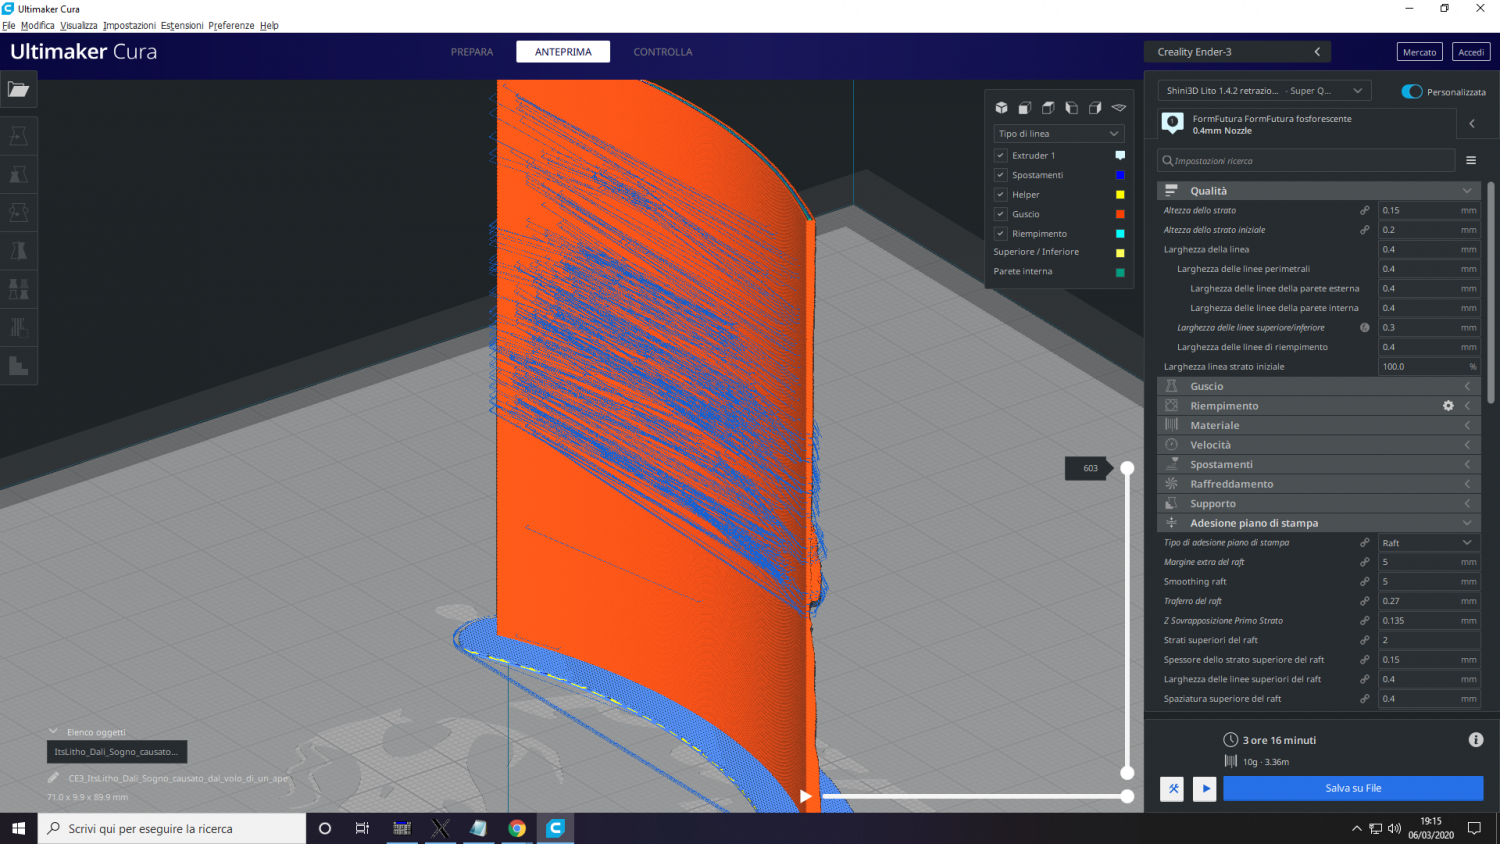Switch to the top view cube icon
Viewport: 1500px width, 844px height.
(1048, 108)
